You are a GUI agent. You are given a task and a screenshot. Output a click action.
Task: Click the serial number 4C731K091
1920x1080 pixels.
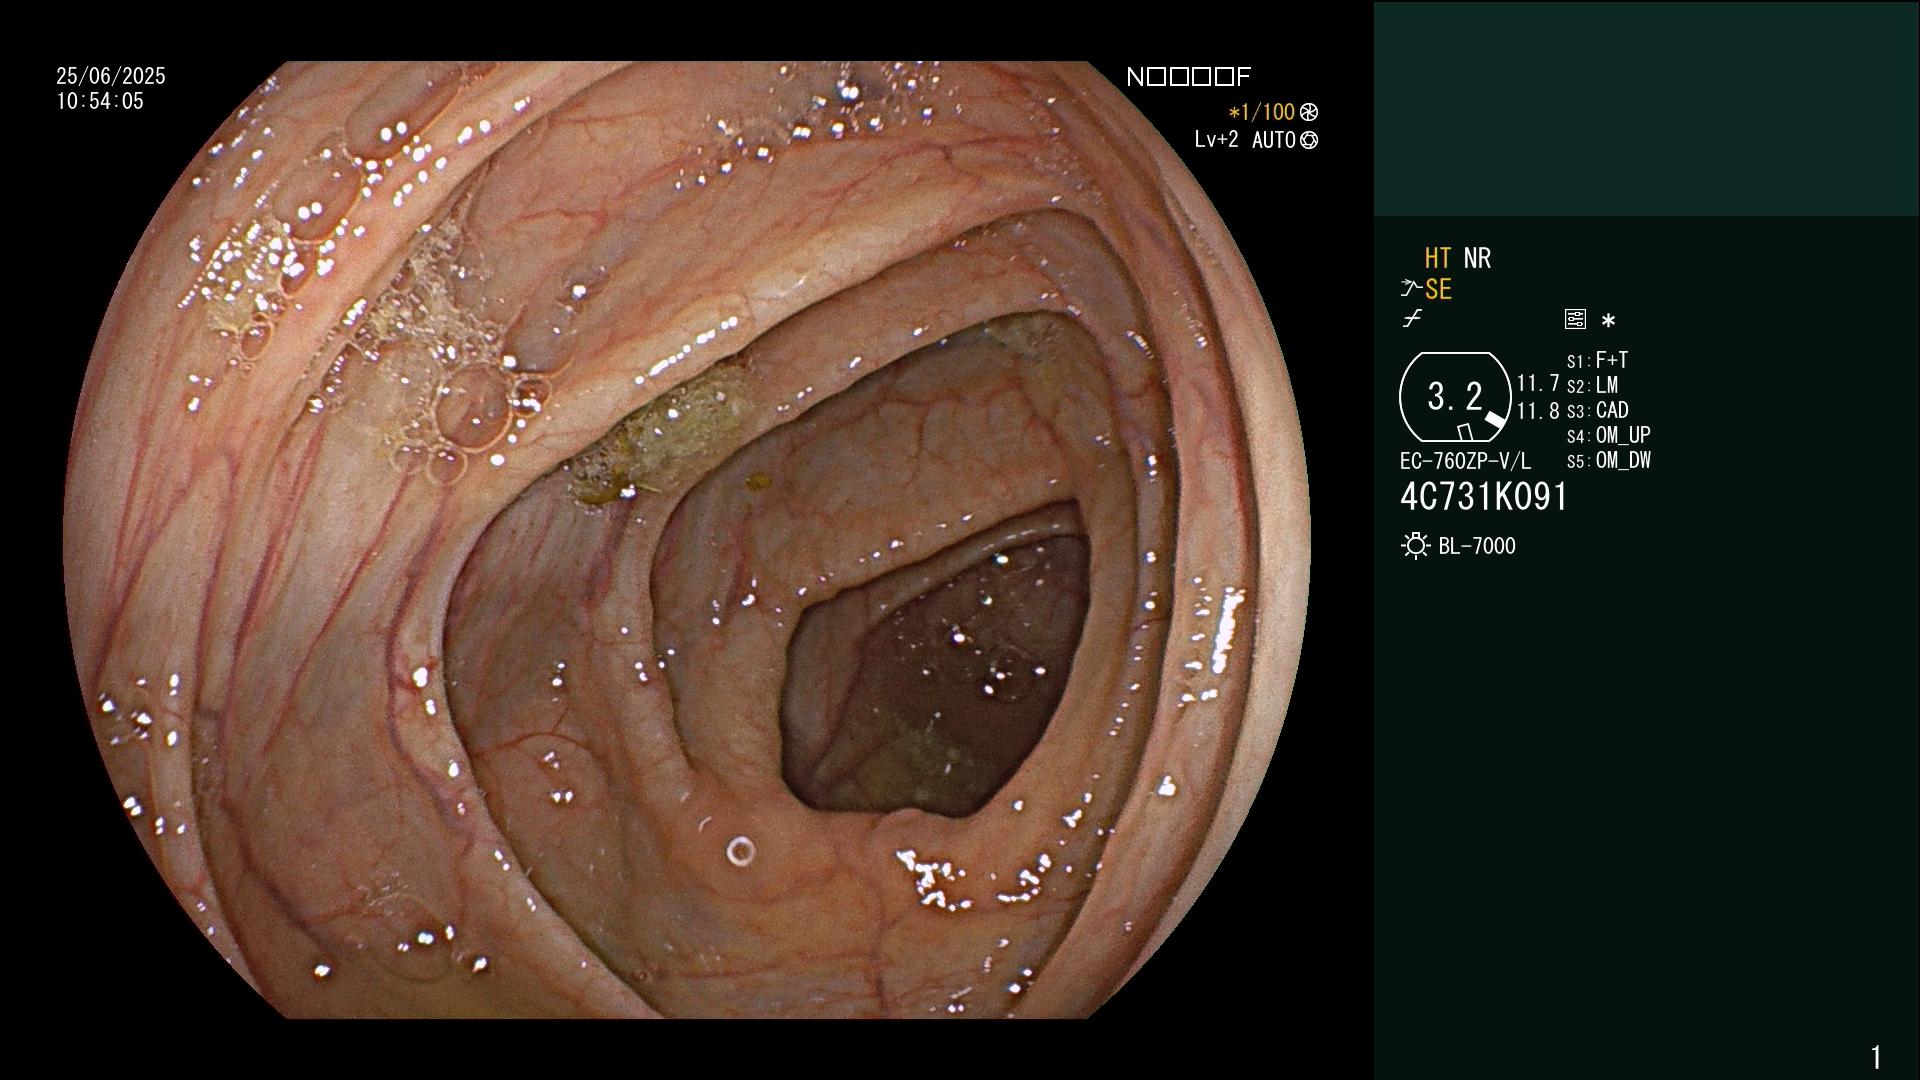click(1484, 497)
